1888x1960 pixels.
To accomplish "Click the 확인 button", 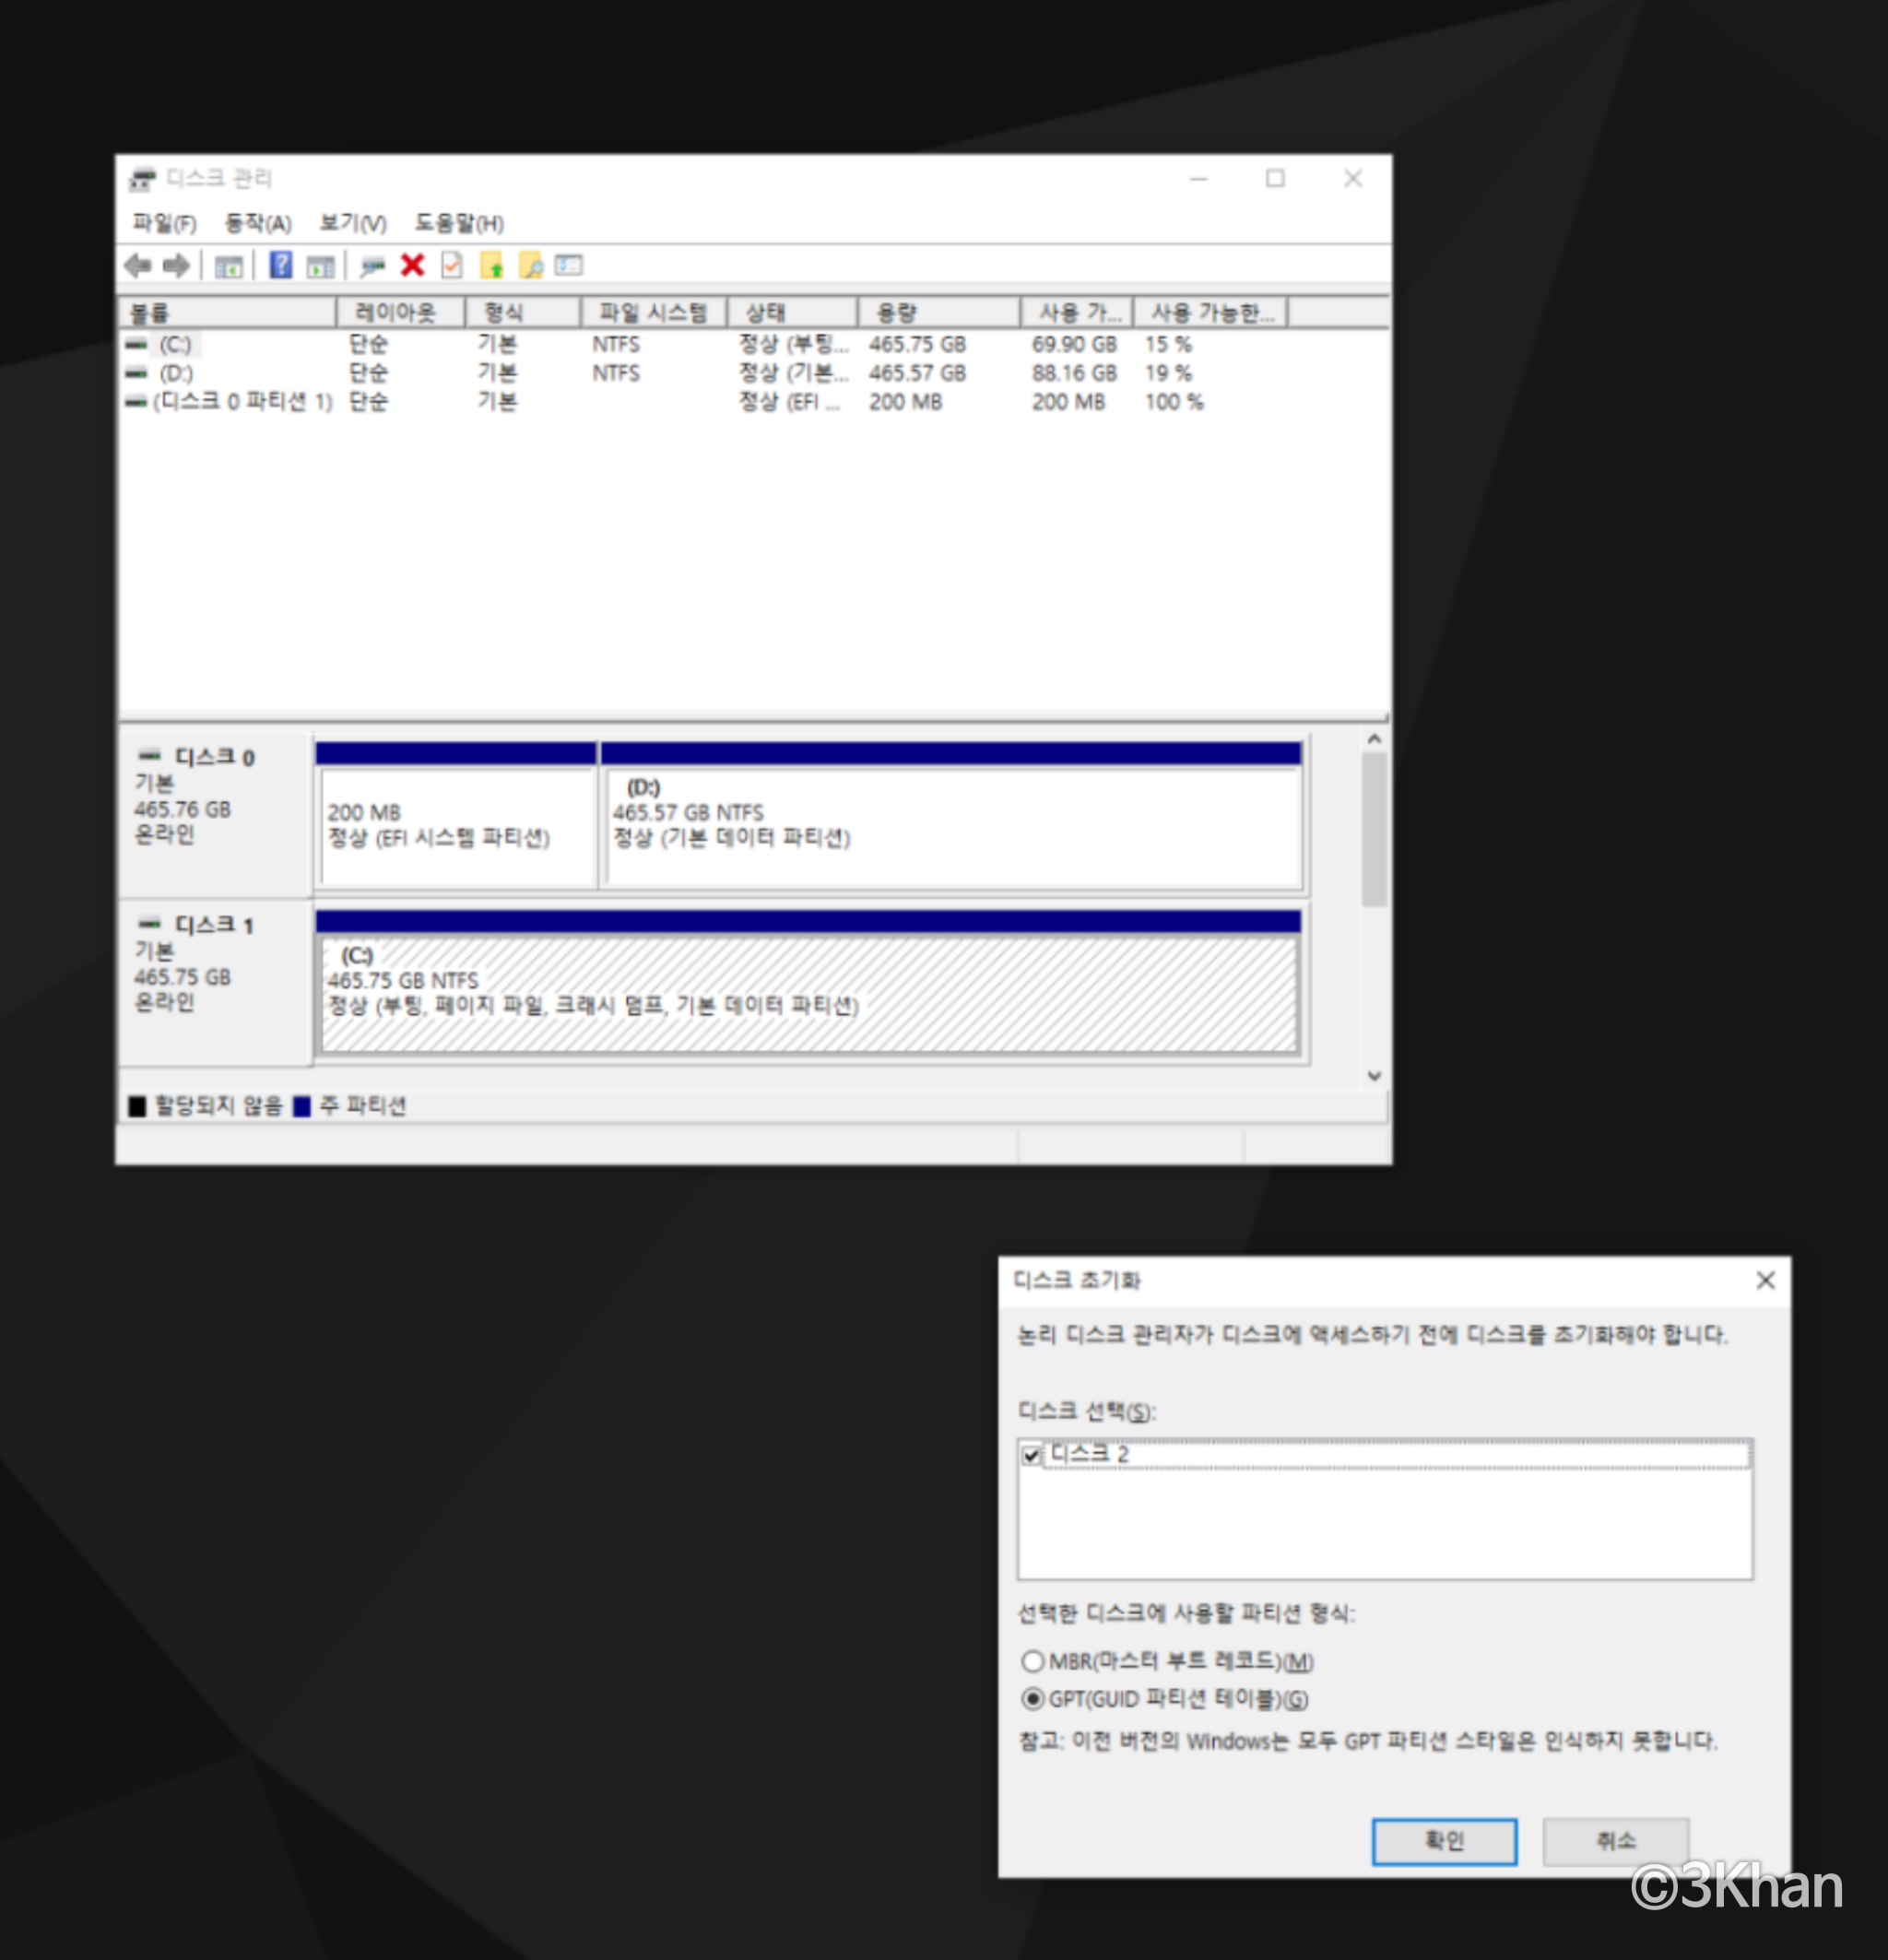I will (1444, 1841).
